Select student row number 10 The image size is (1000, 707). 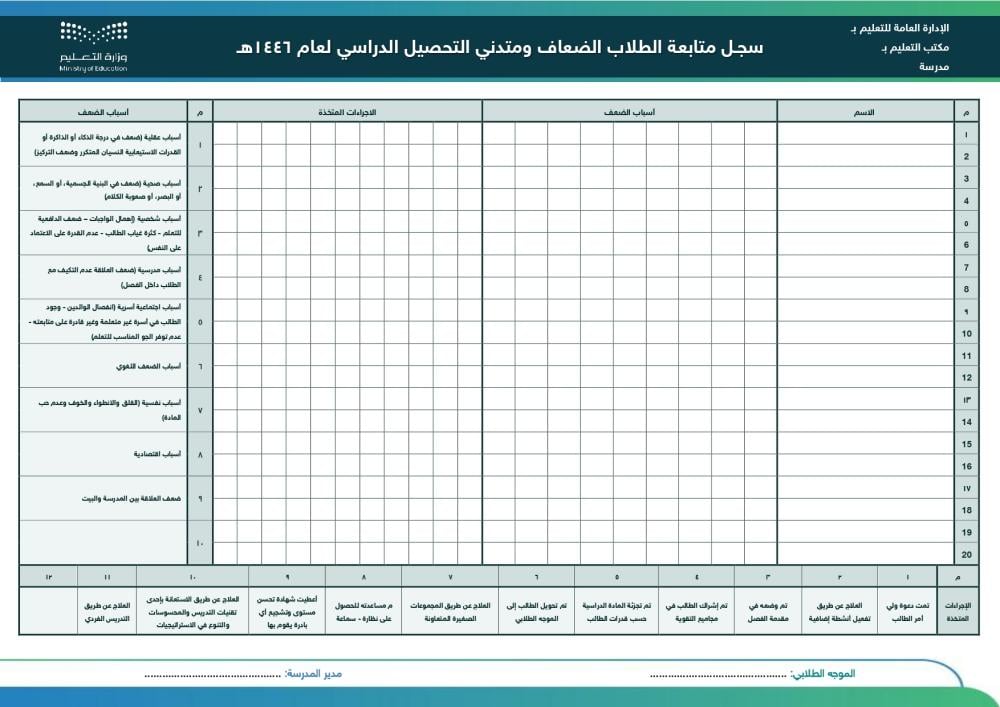pyautogui.click(x=966, y=334)
